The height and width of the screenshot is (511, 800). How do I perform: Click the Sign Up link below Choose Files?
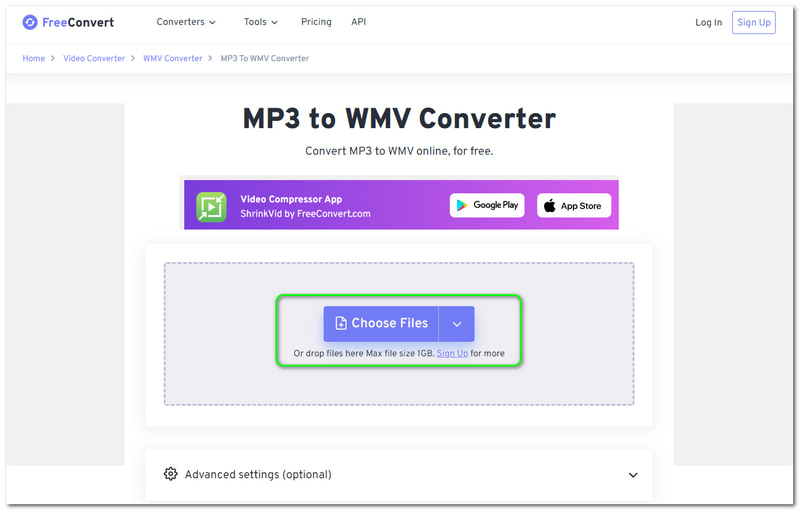tap(452, 353)
